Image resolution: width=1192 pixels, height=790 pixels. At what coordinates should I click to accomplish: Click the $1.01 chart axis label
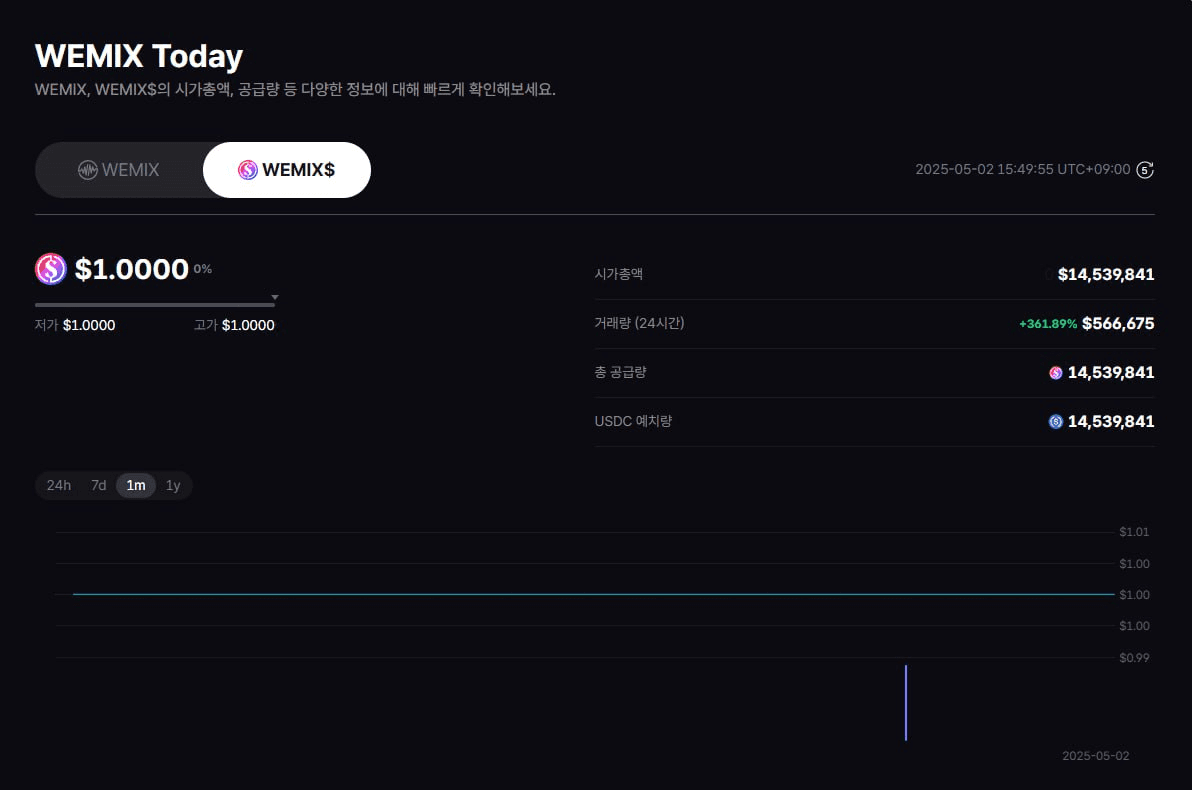1134,532
